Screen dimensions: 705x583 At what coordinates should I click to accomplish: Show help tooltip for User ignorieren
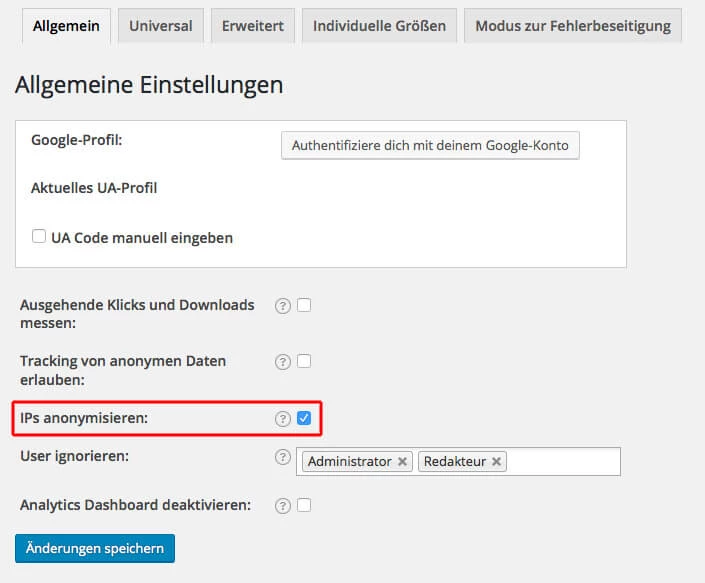(283, 457)
